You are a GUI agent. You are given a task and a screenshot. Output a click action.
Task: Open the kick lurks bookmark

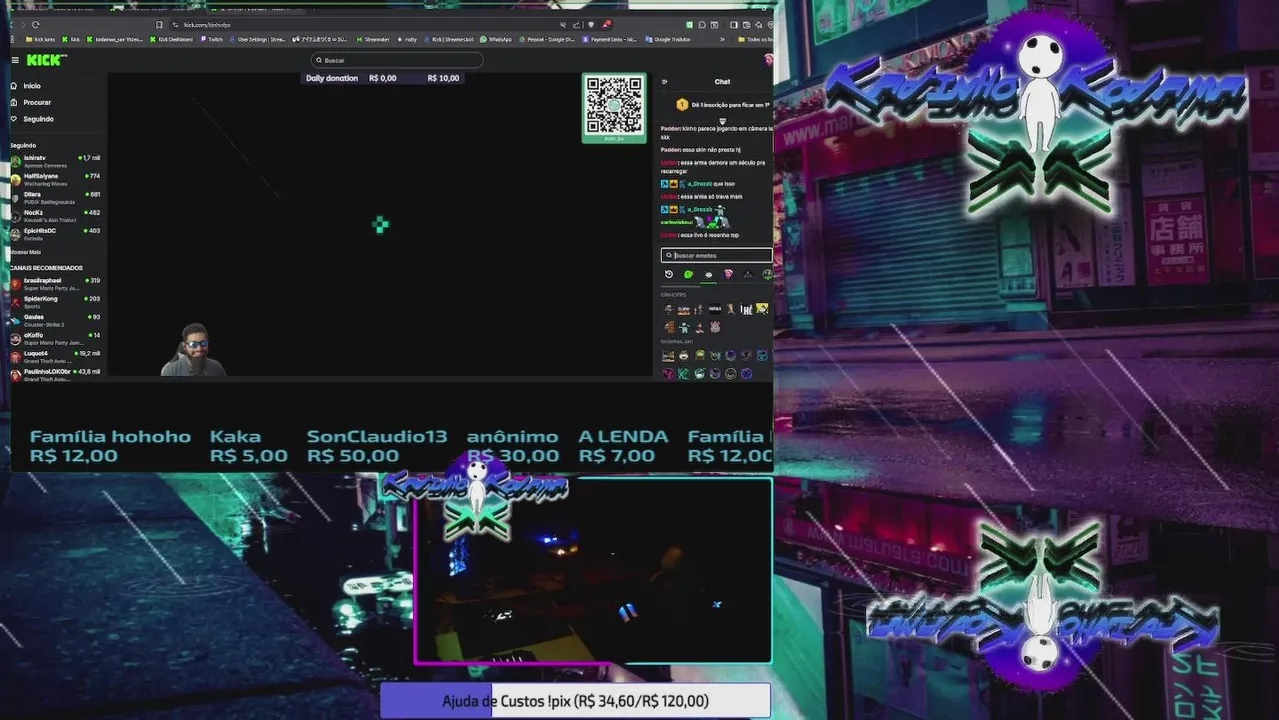[40, 39]
